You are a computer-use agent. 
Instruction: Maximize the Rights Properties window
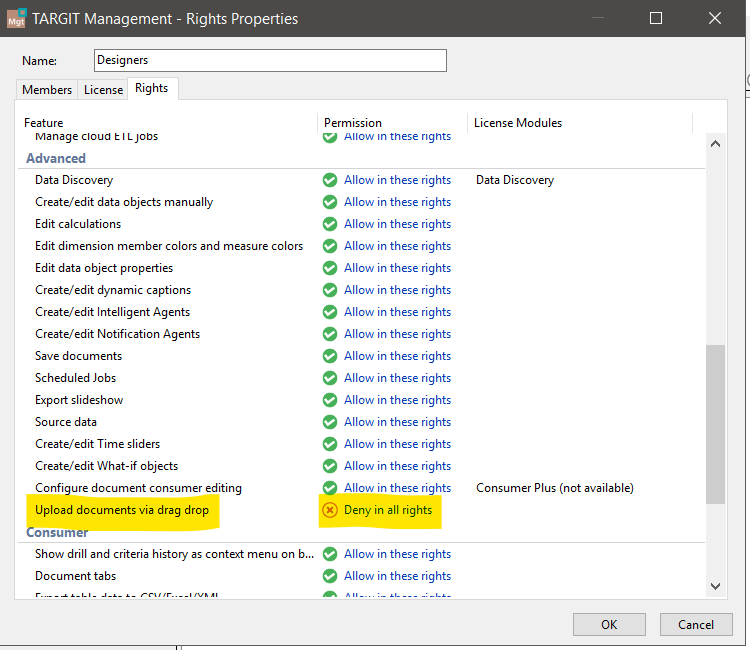656,18
